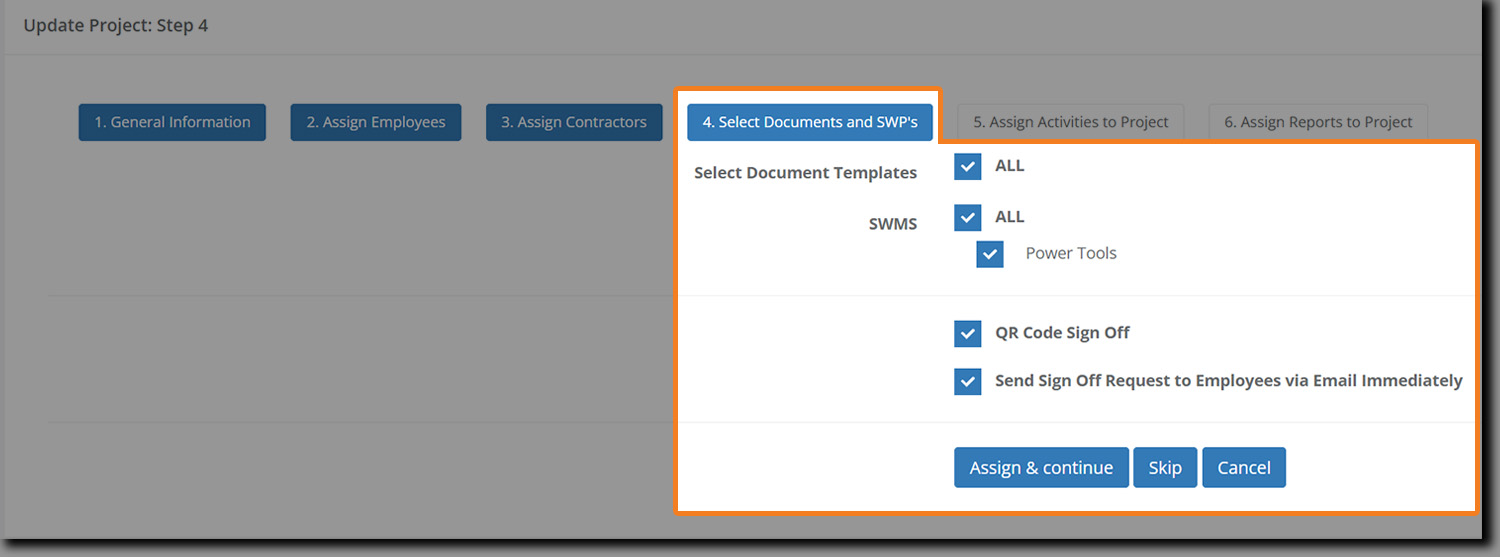The width and height of the screenshot is (1500, 557).
Task: Click the Power Tools label text
Action: pyautogui.click(x=1070, y=254)
